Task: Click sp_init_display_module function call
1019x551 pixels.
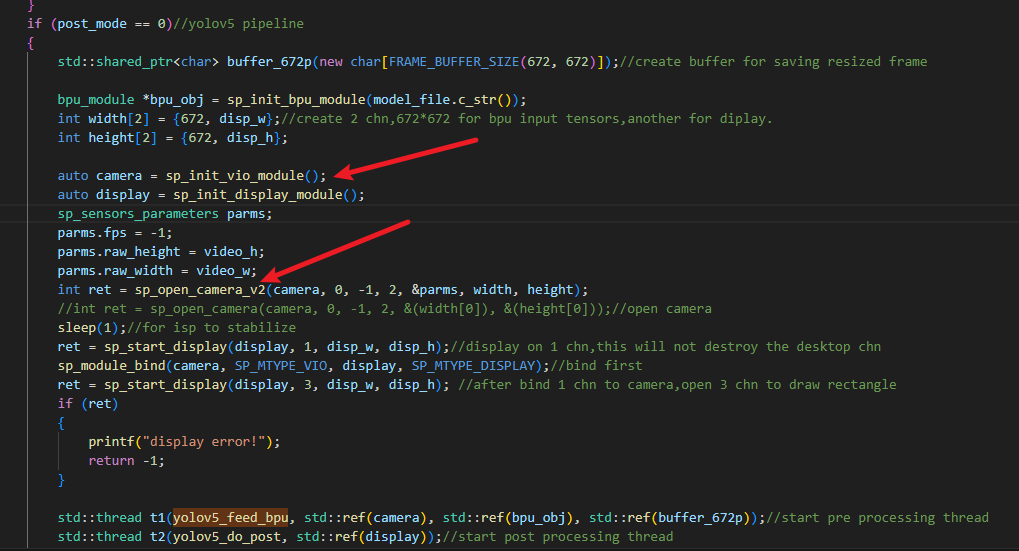Action: pos(257,195)
